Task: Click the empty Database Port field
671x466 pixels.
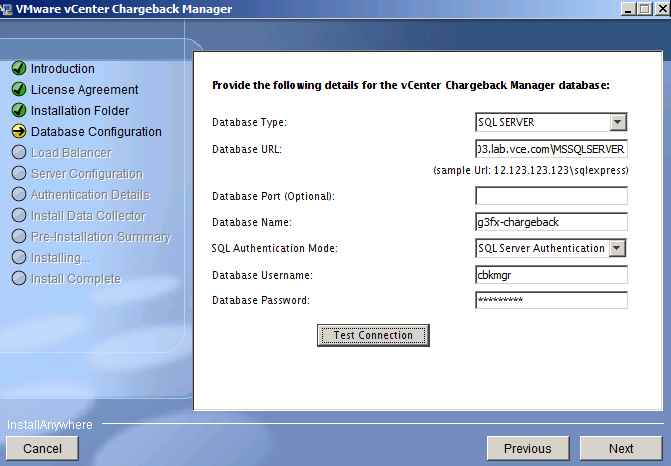Action: [x=551, y=196]
